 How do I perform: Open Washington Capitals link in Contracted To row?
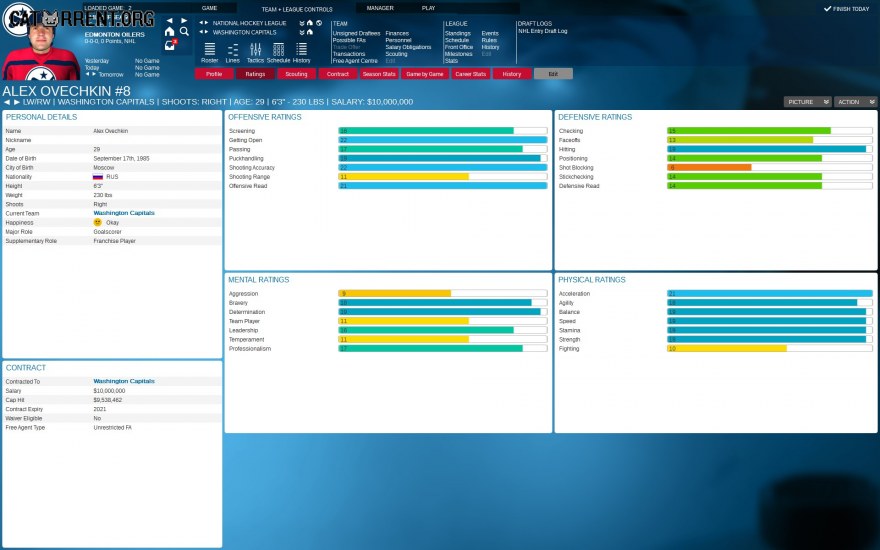pos(124,381)
